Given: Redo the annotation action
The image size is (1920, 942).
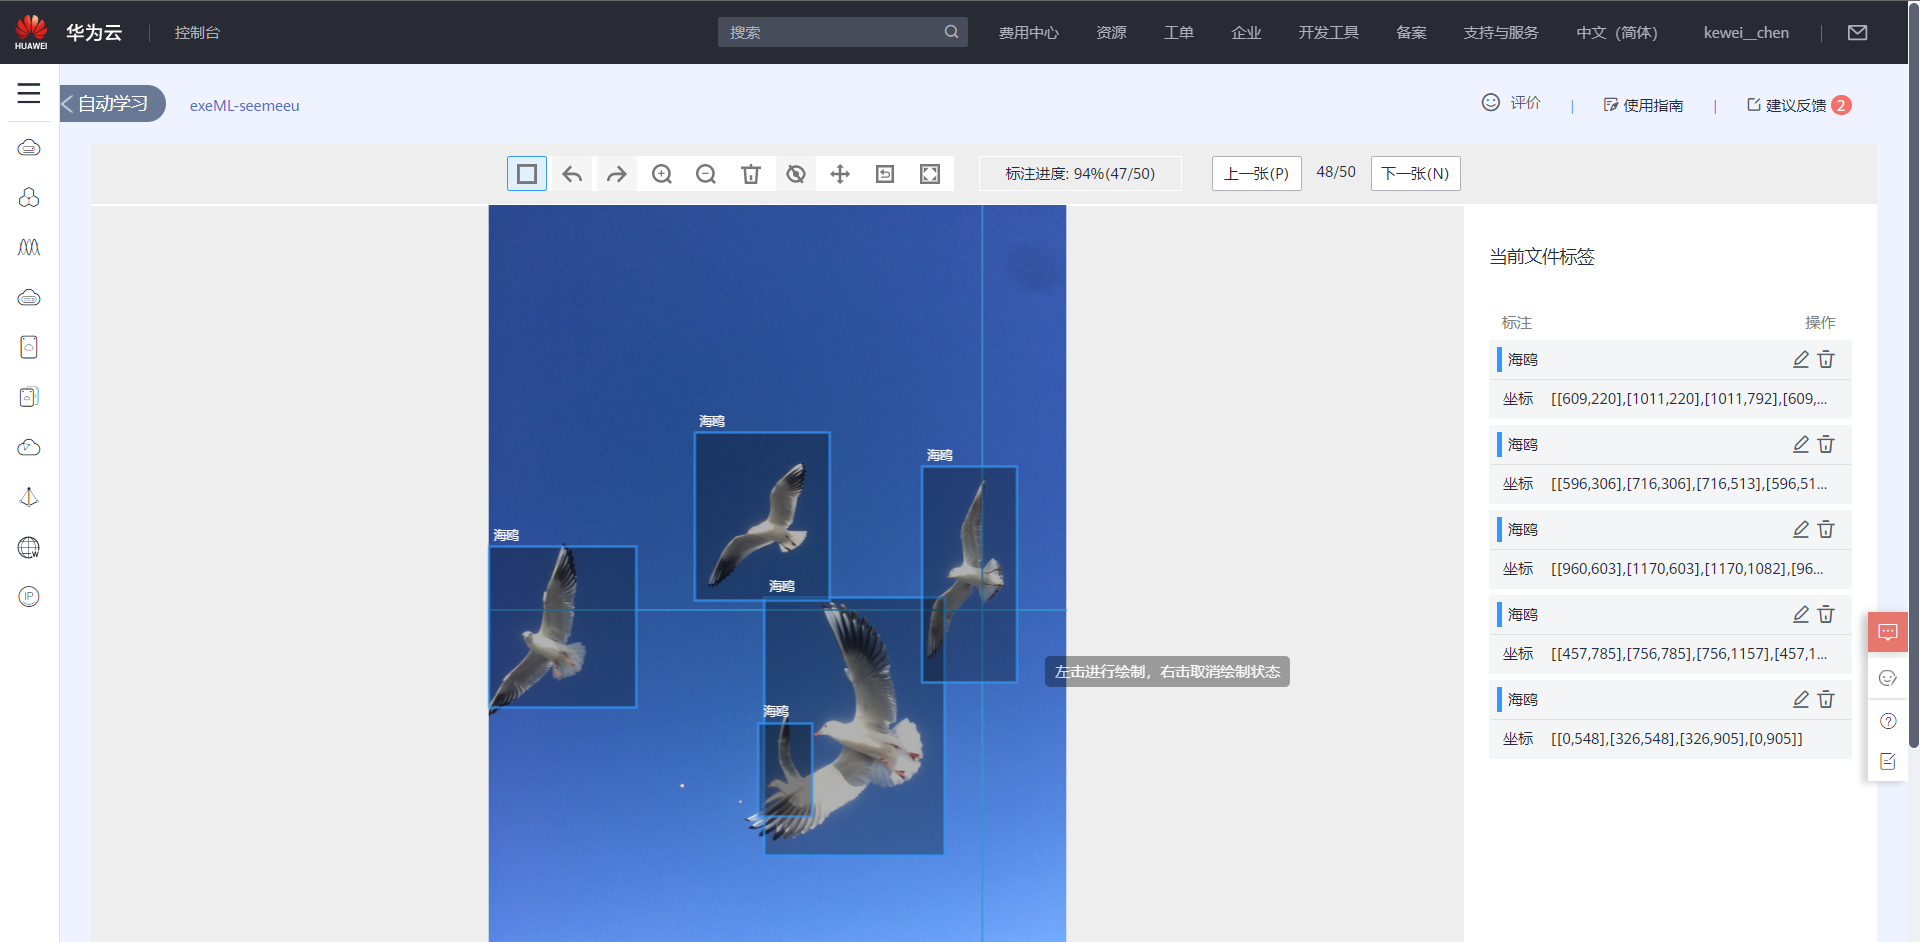Looking at the screenshot, I should (x=617, y=174).
